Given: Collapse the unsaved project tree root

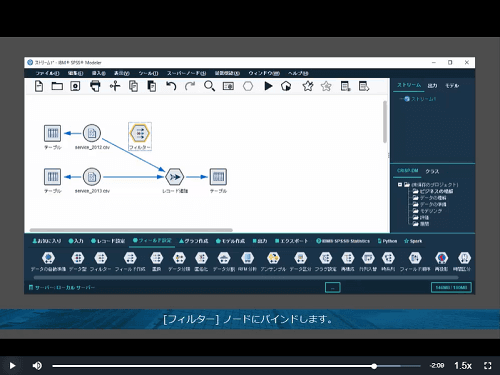Looking at the screenshot, I should [400, 184].
